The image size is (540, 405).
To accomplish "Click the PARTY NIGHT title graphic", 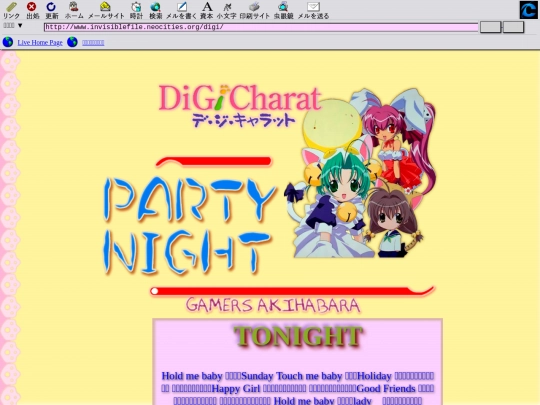I will [x=189, y=226].
